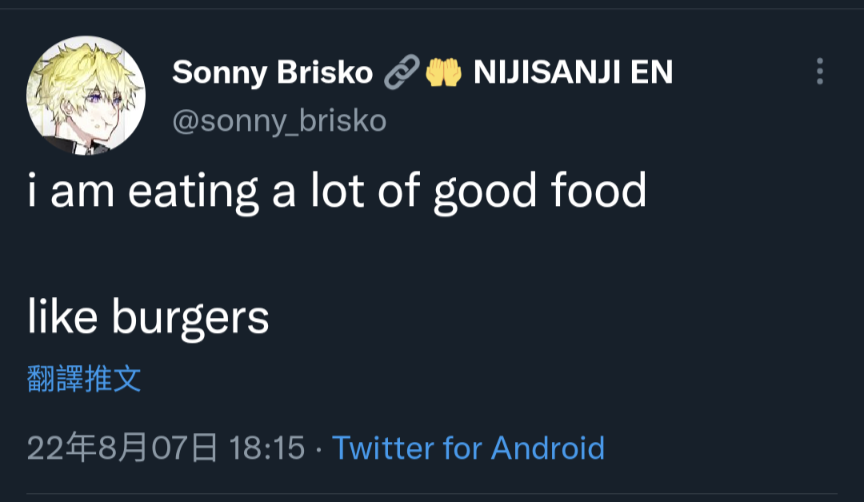Click the palms-up hands emoji in name
The height and width of the screenshot is (502, 864).
[443, 72]
